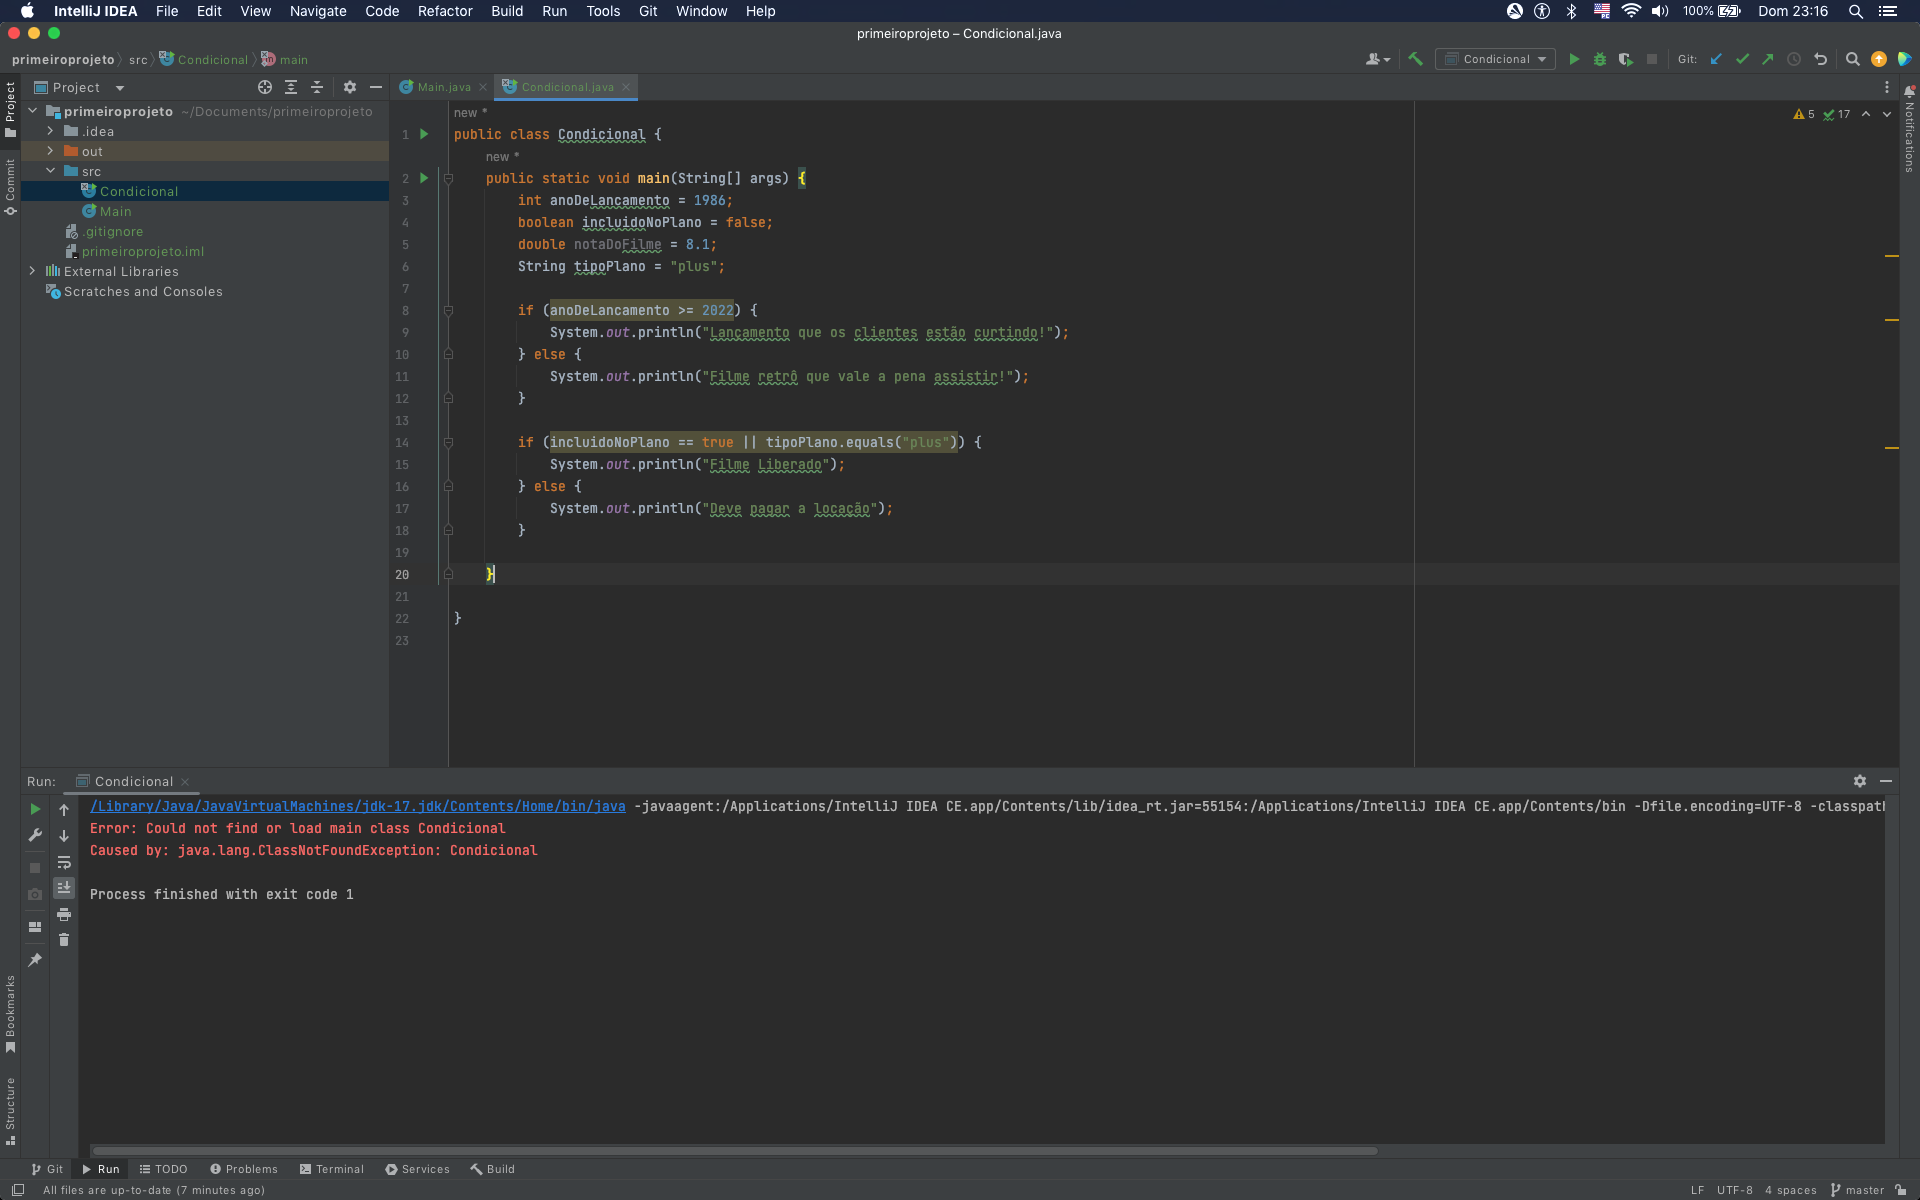This screenshot has width=1920, height=1200.
Task: Open the Navigate menu
Action: 318,11
